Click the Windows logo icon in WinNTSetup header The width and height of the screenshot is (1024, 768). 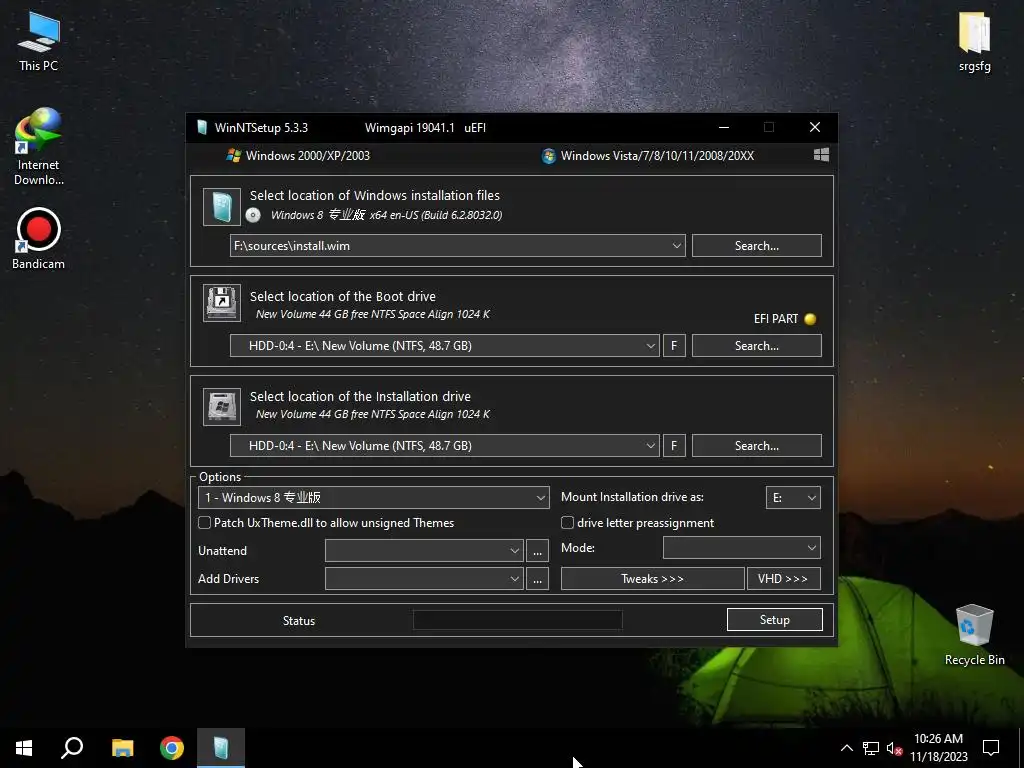tap(822, 155)
